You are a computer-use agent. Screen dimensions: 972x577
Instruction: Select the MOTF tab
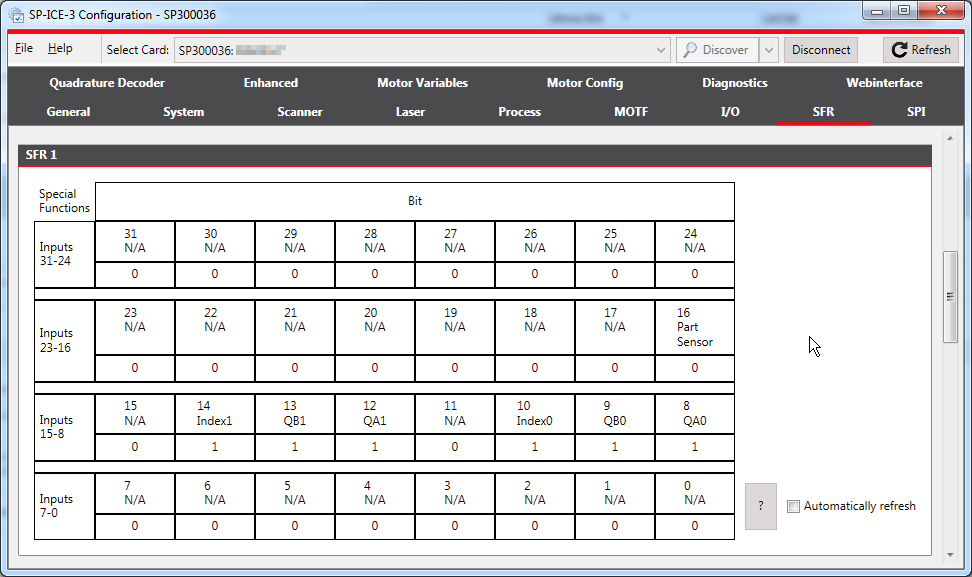pyautogui.click(x=631, y=112)
